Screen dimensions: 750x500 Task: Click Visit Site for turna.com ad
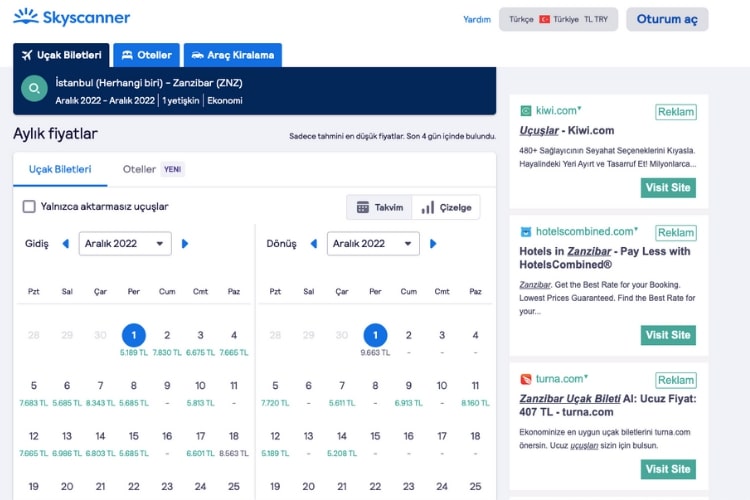pyautogui.click(x=668, y=469)
